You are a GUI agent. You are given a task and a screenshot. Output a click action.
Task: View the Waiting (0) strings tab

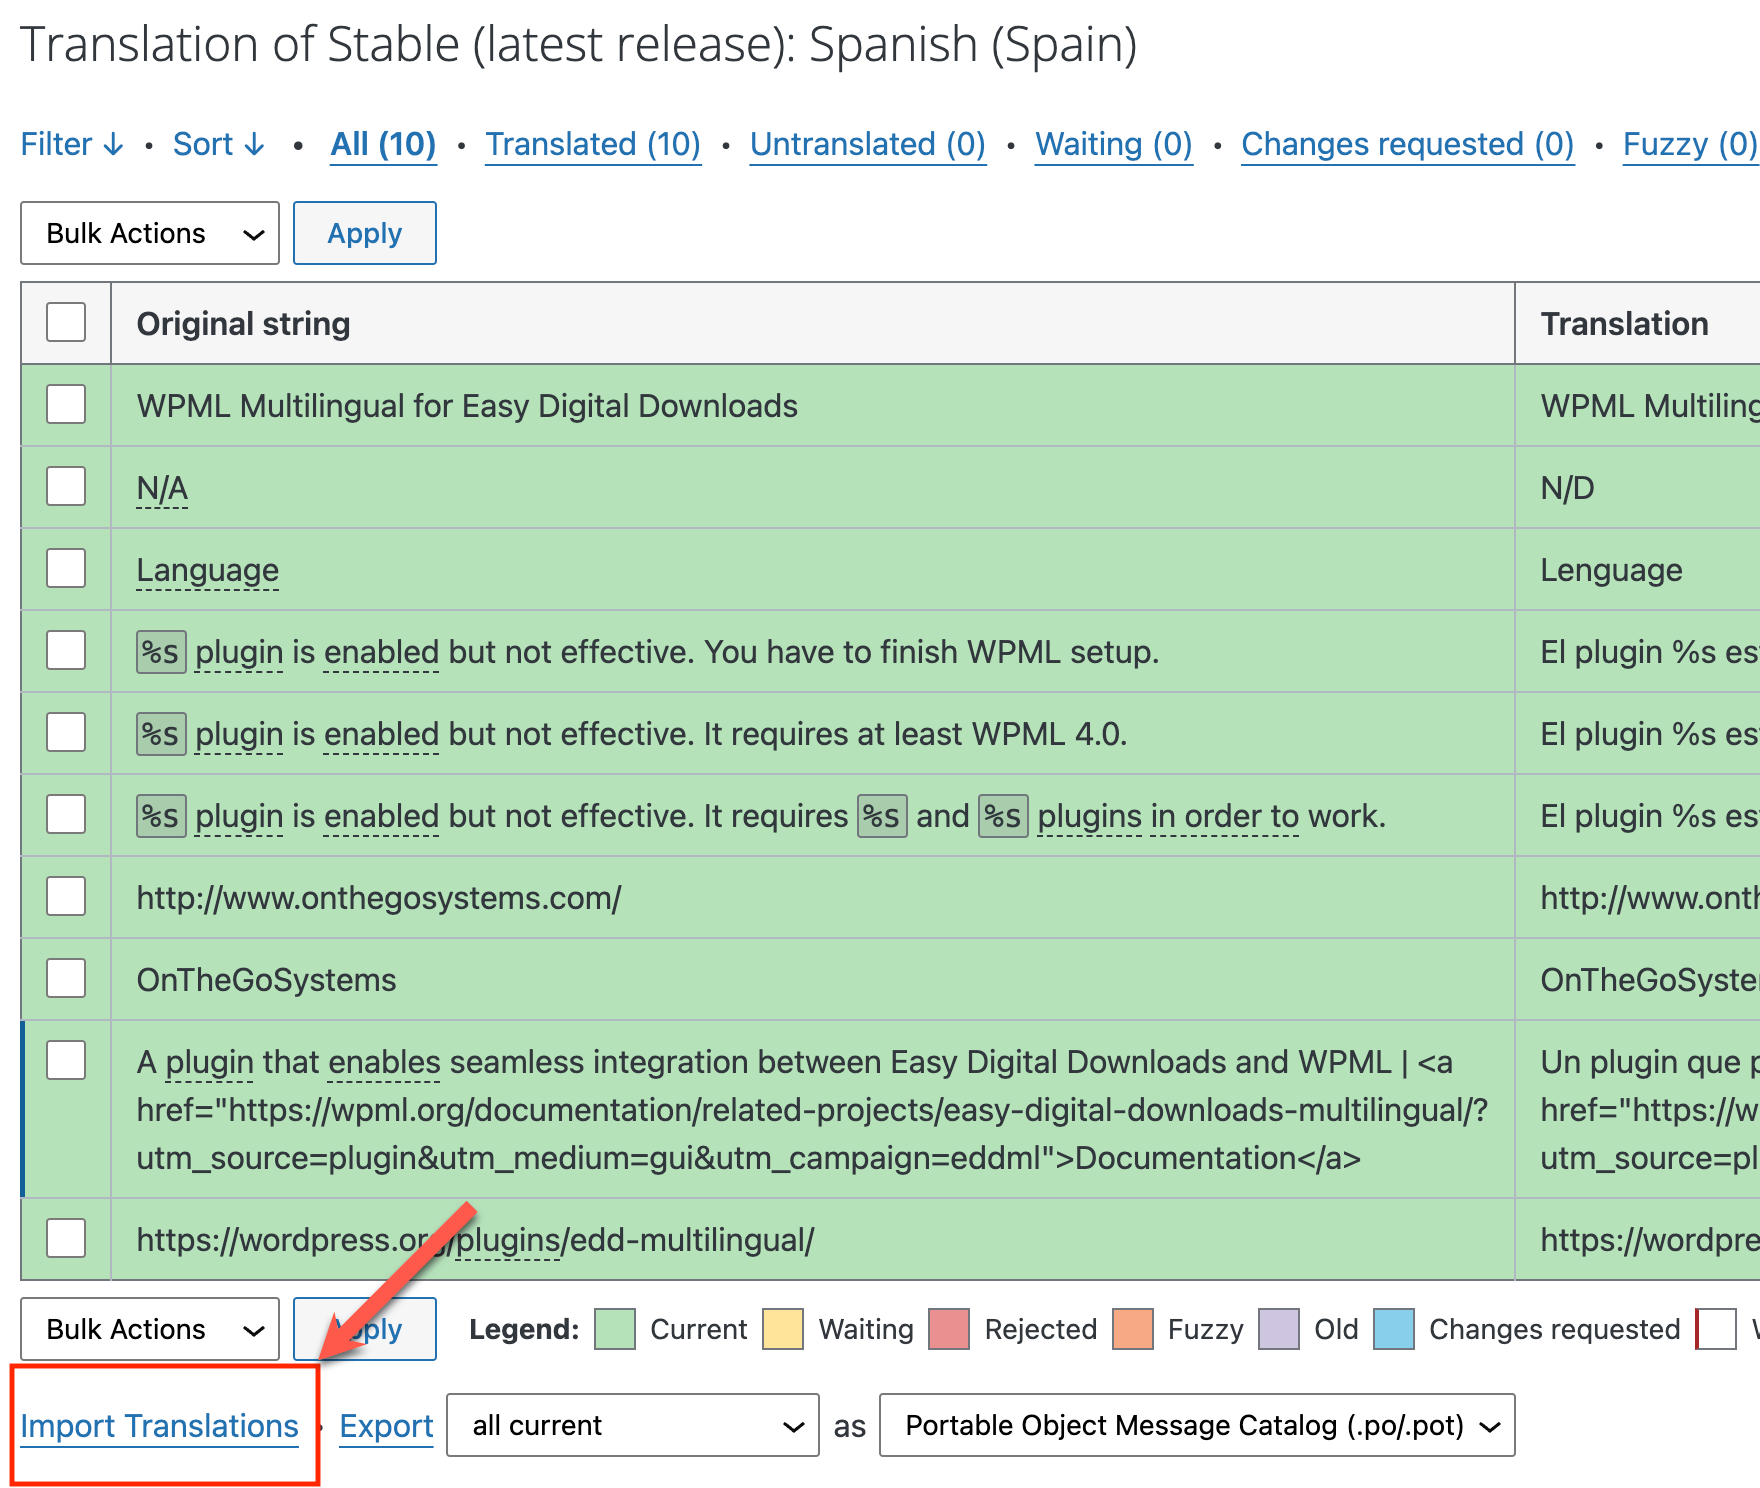[x=1112, y=144]
